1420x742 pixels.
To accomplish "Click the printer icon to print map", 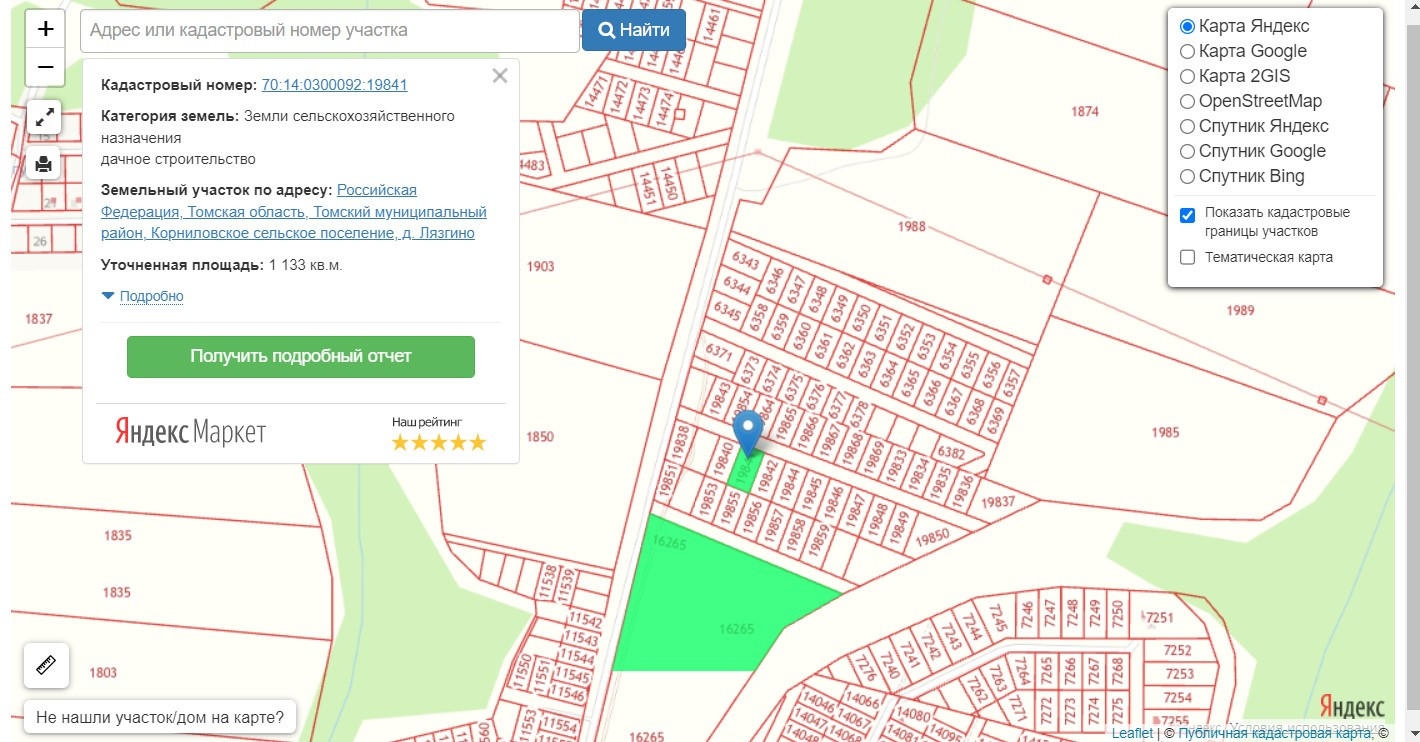I will pos(44,163).
